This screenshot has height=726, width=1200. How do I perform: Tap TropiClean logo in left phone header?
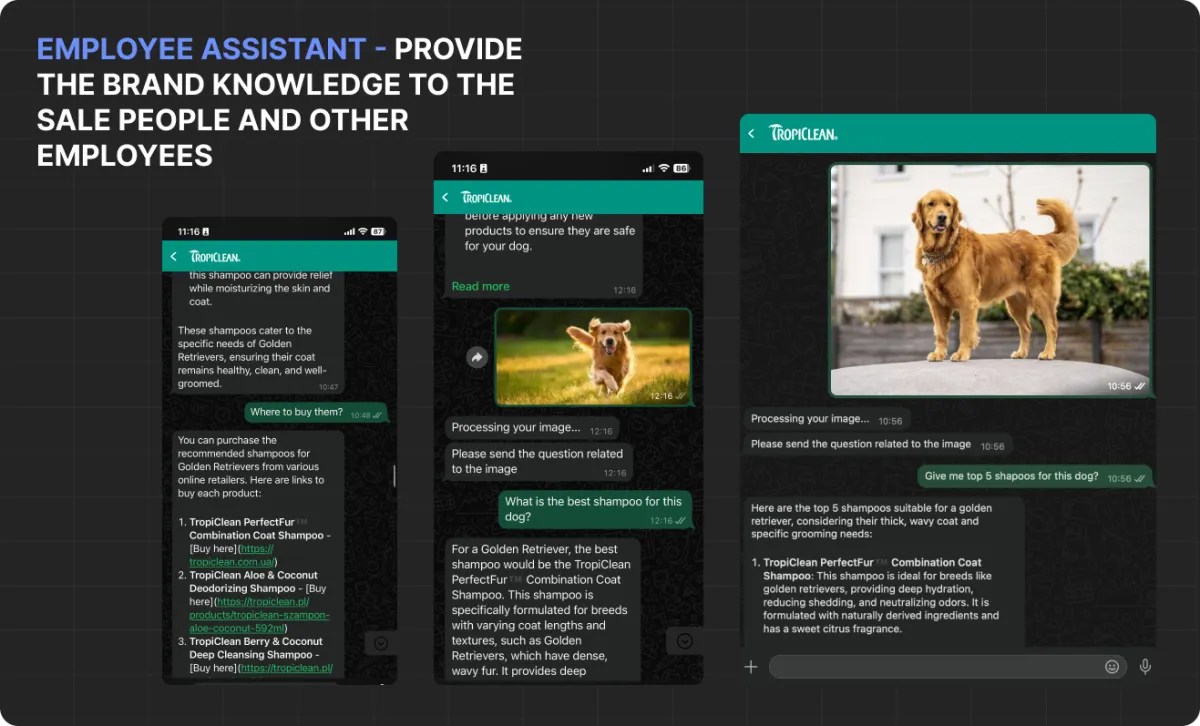coord(215,257)
